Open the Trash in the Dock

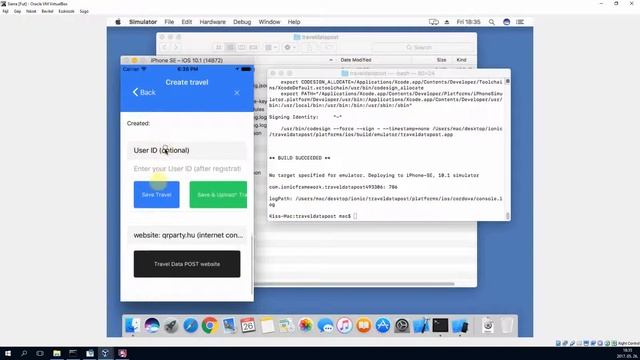click(x=507, y=325)
